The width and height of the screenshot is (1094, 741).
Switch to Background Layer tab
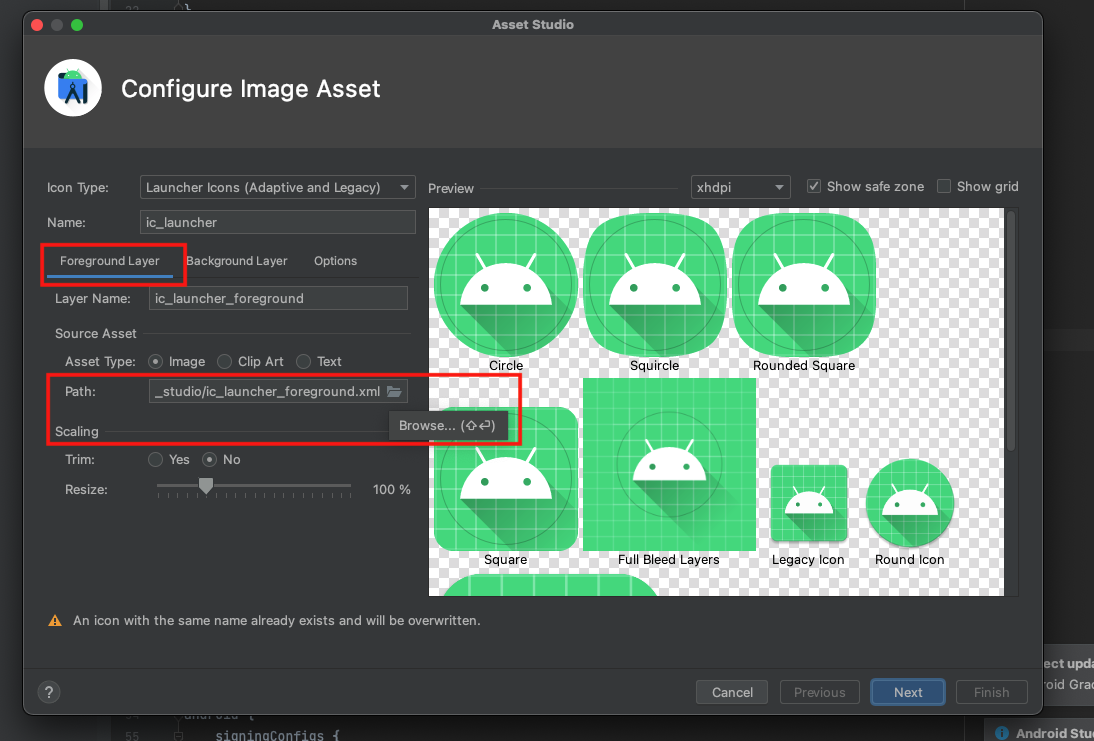coord(237,261)
